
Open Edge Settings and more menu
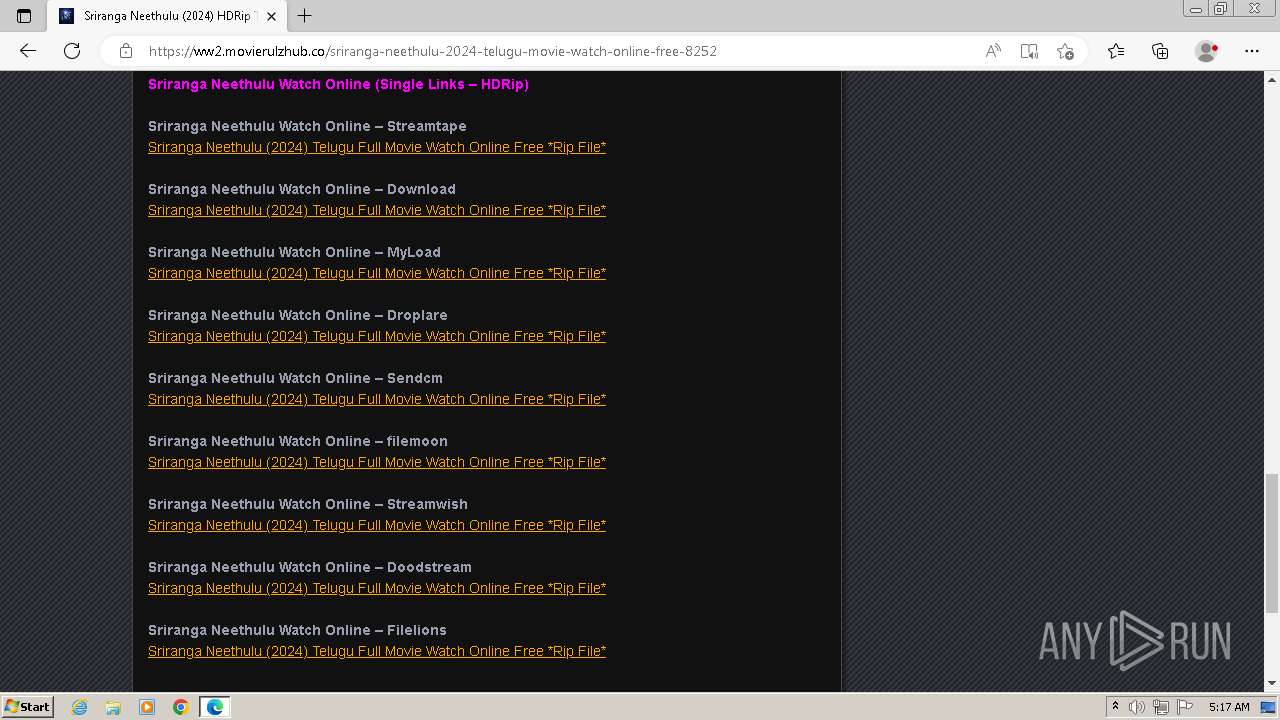pos(1252,51)
